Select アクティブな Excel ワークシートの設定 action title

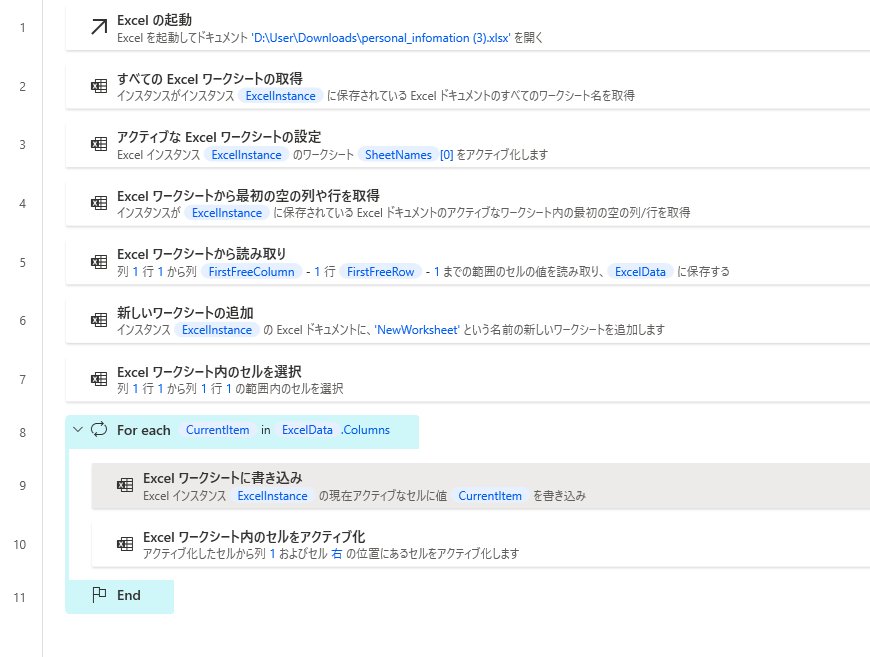coord(219,137)
